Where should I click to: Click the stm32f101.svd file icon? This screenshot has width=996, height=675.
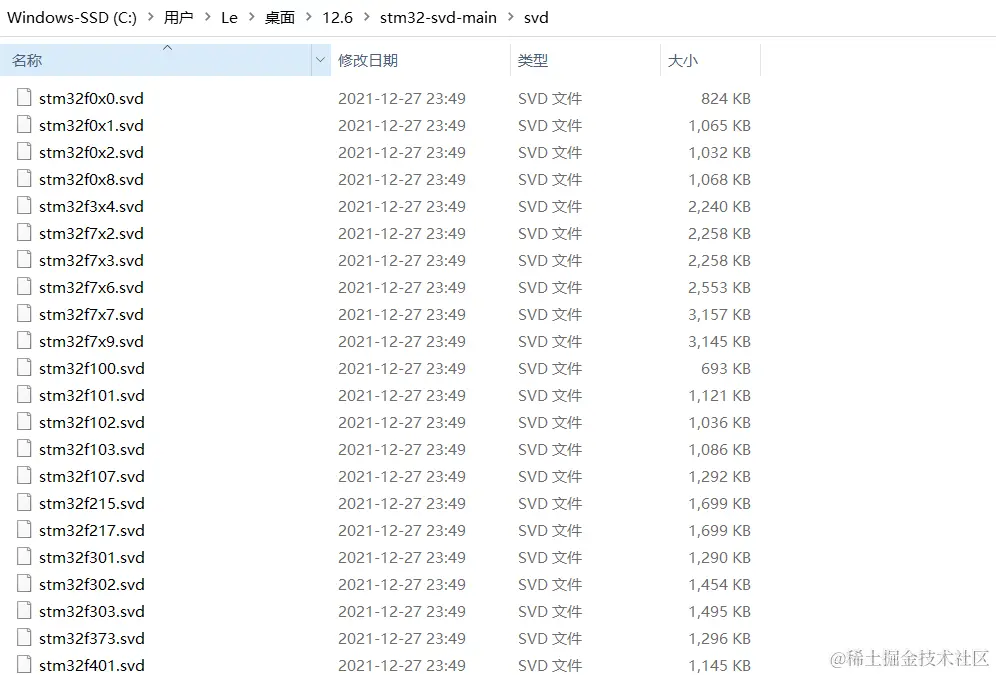24,394
